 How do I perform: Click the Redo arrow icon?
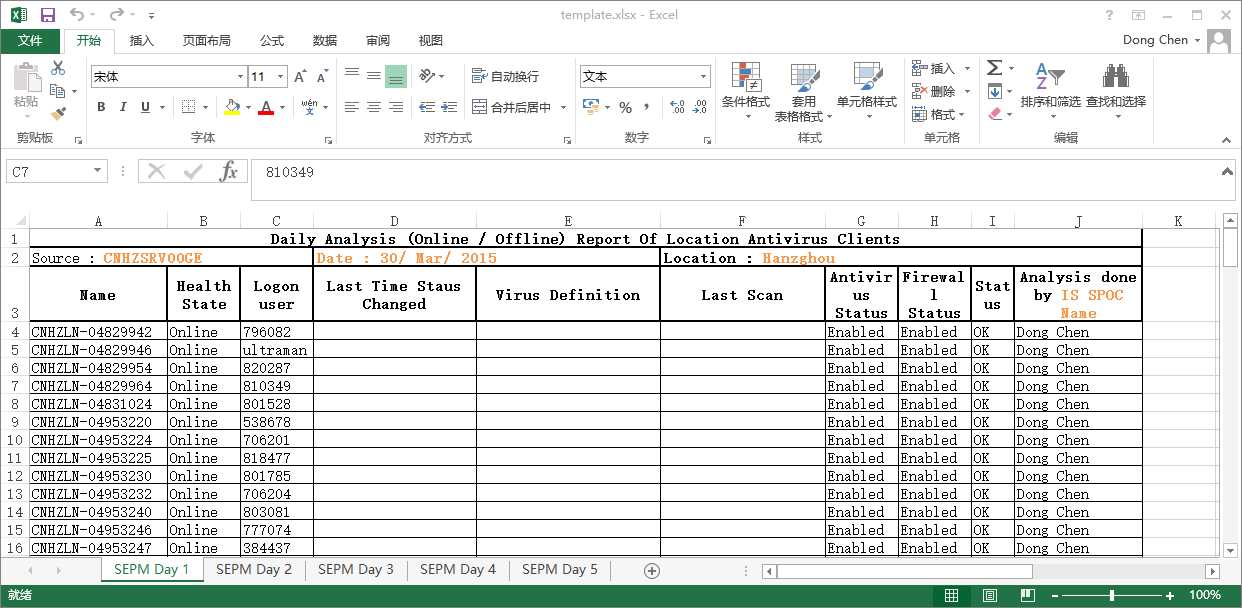coord(116,15)
